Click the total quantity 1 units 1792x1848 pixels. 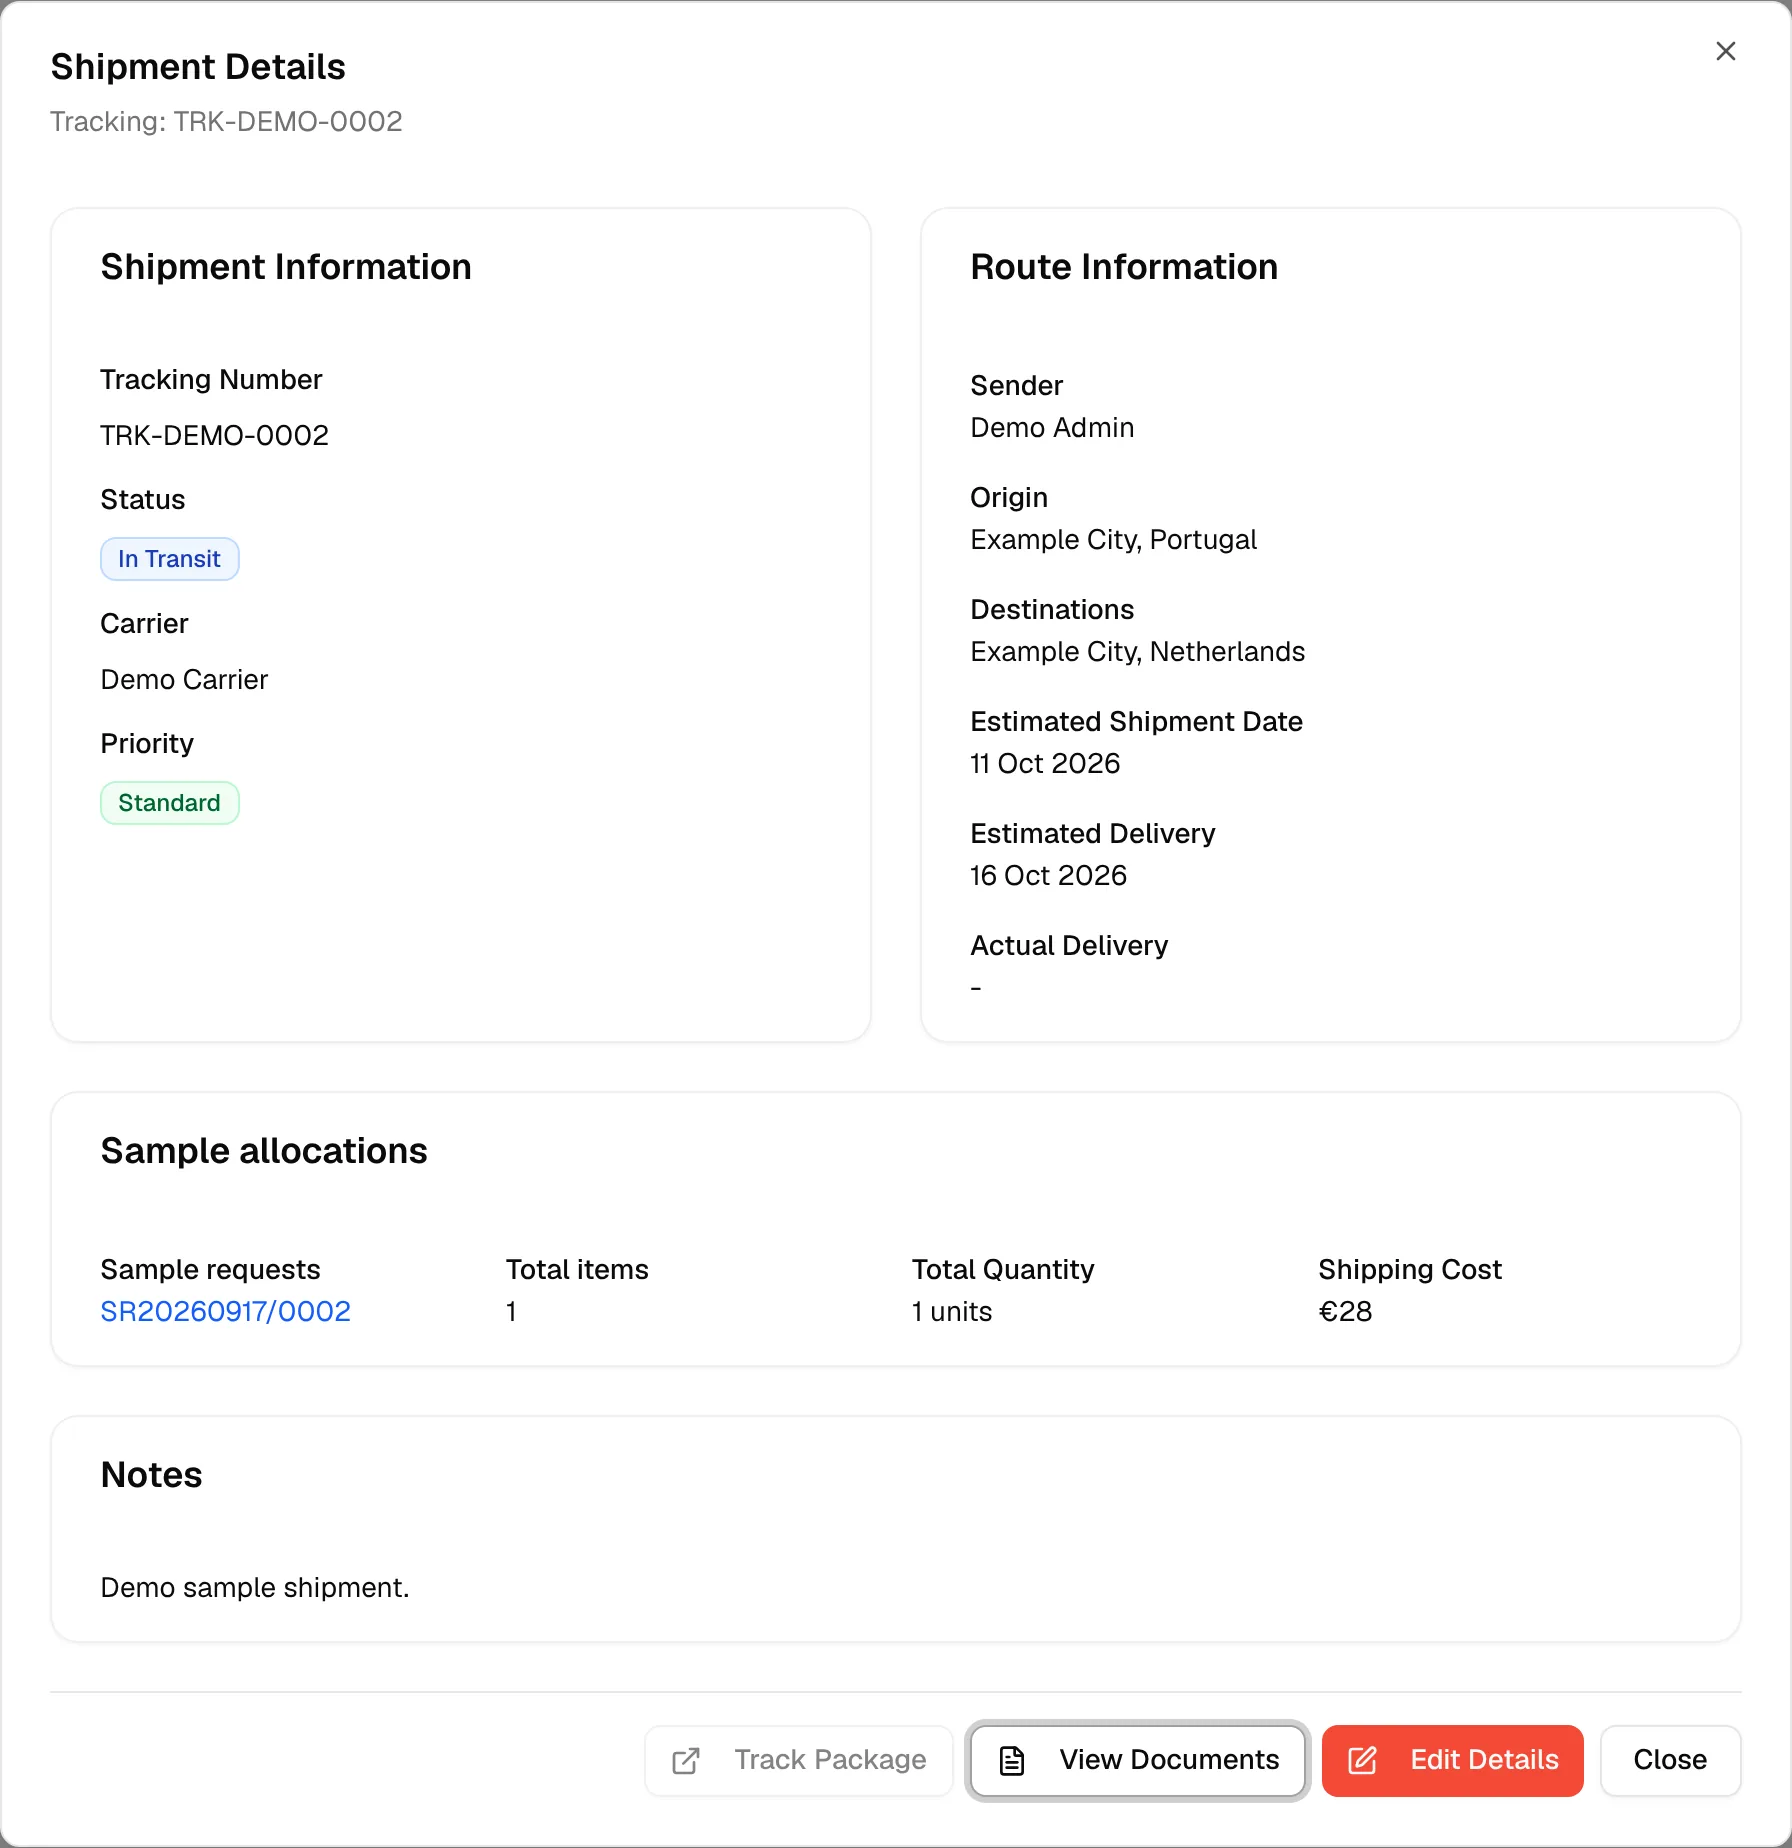click(x=952, y=1311)
